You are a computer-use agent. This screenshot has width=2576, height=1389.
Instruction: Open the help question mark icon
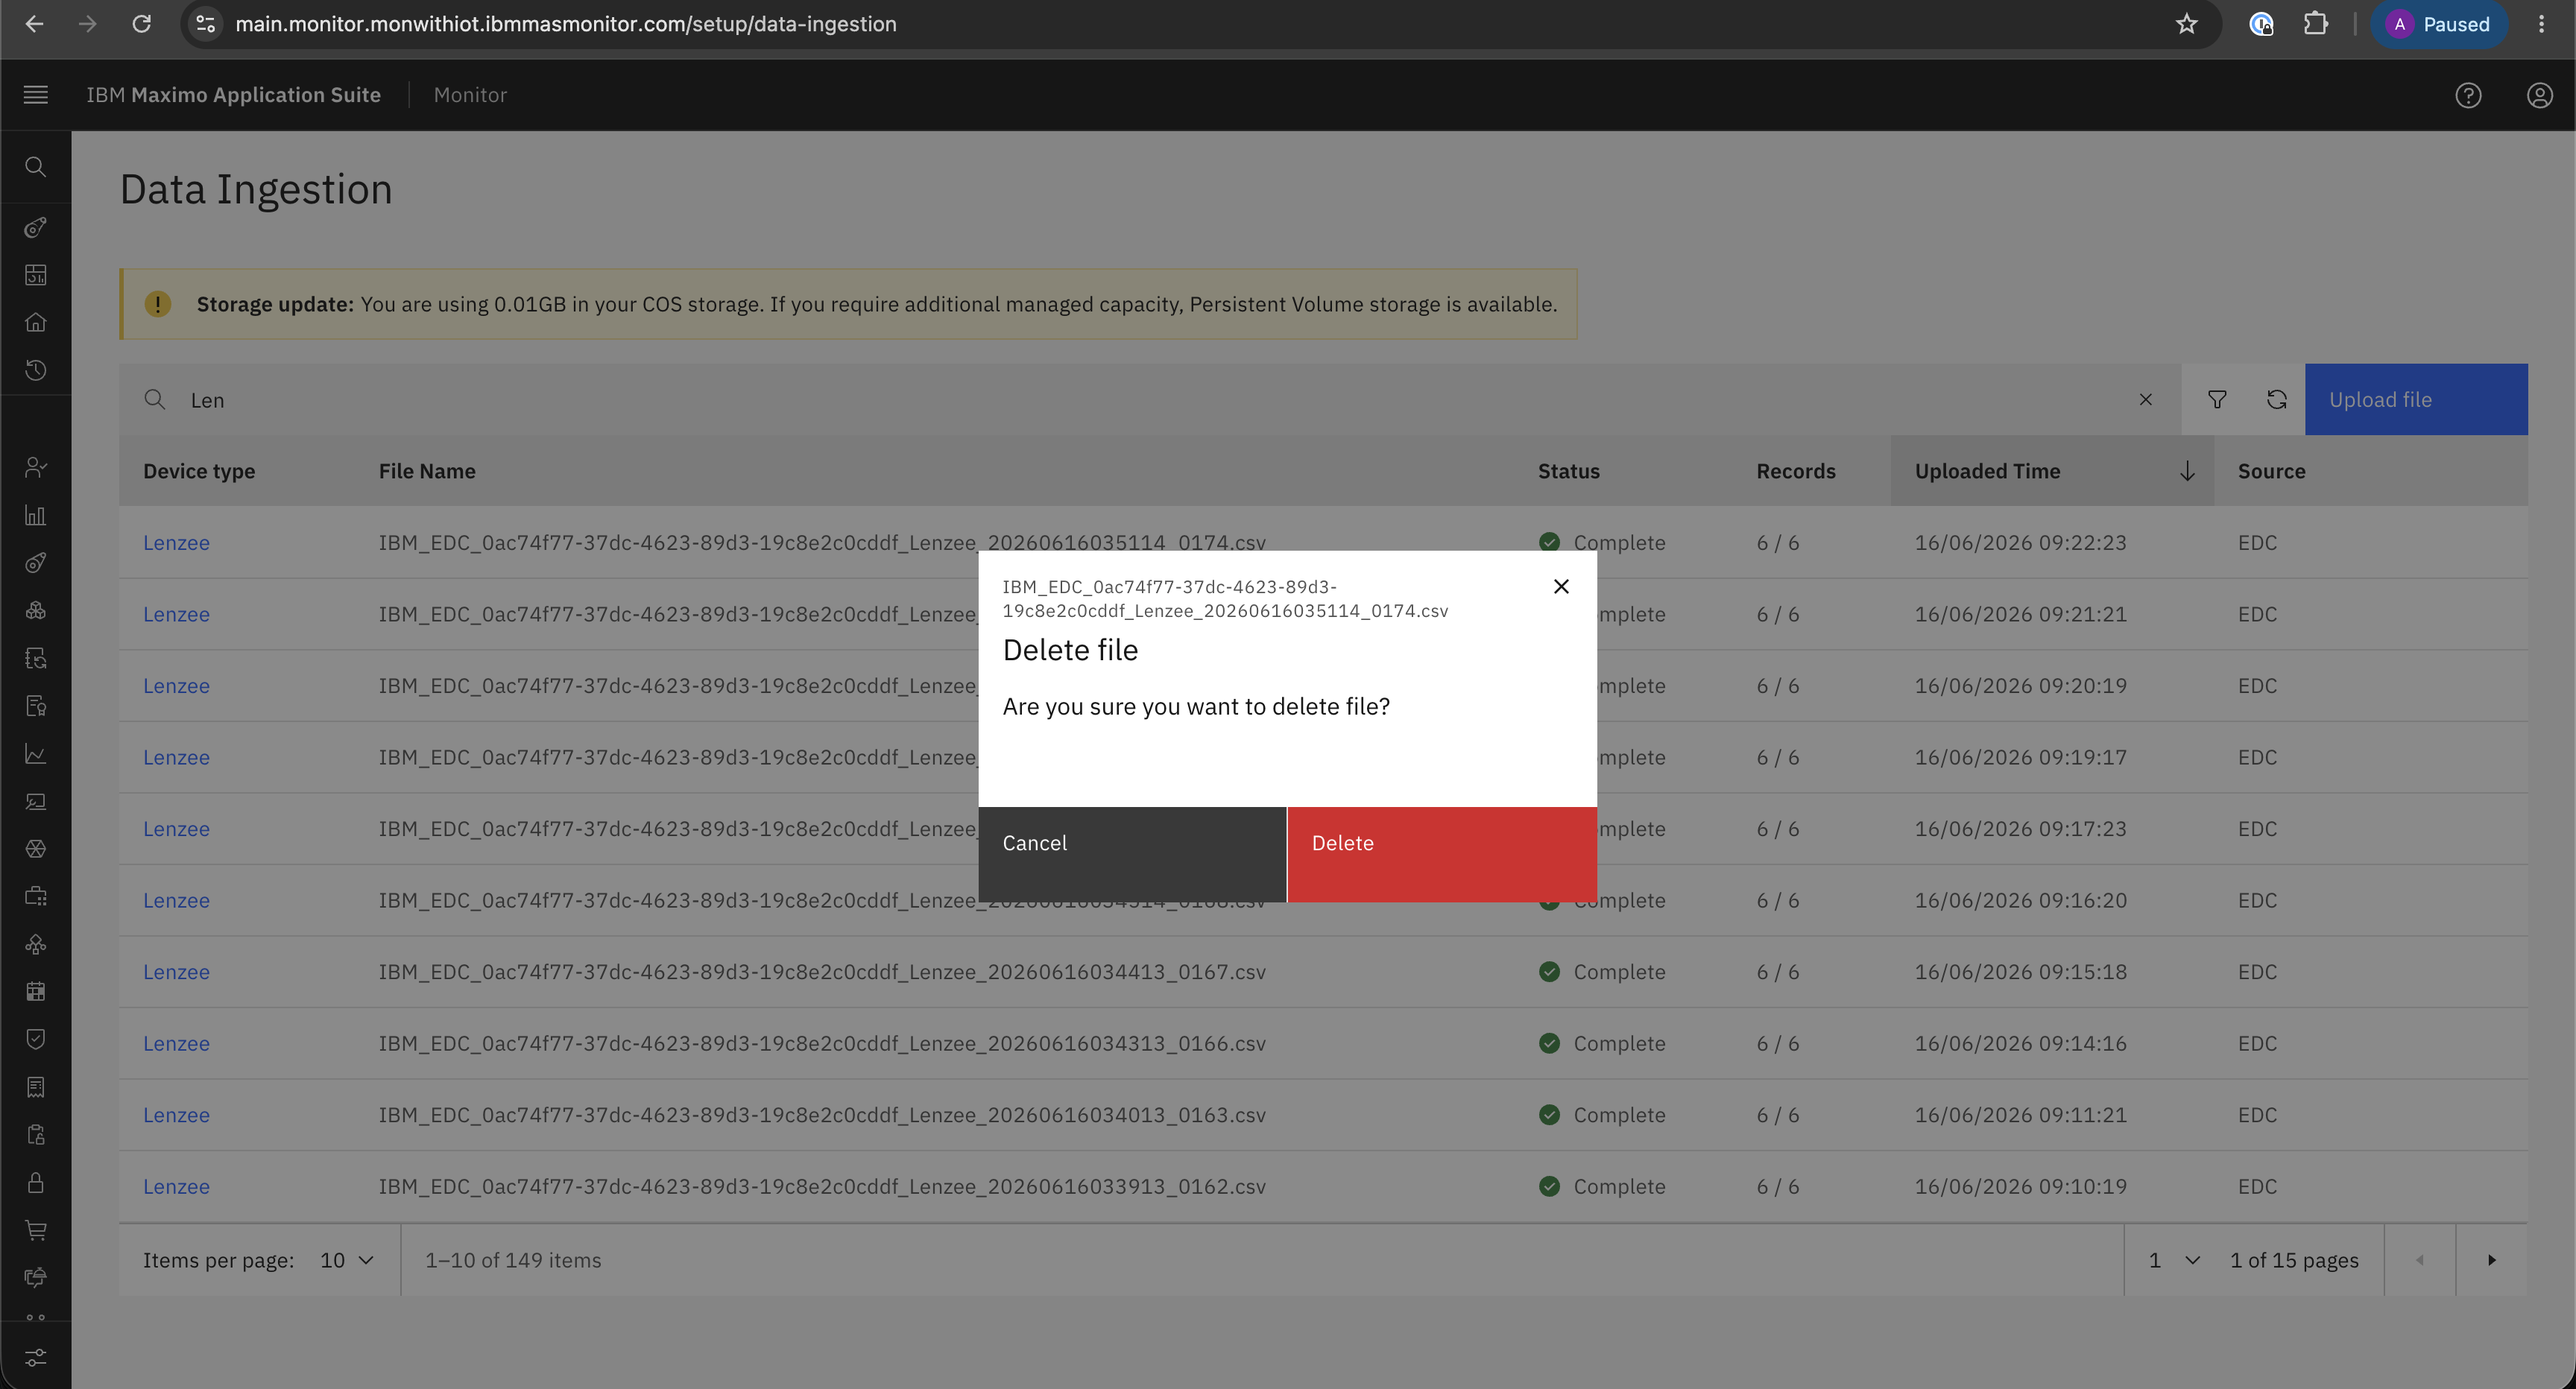point(2468,95)
